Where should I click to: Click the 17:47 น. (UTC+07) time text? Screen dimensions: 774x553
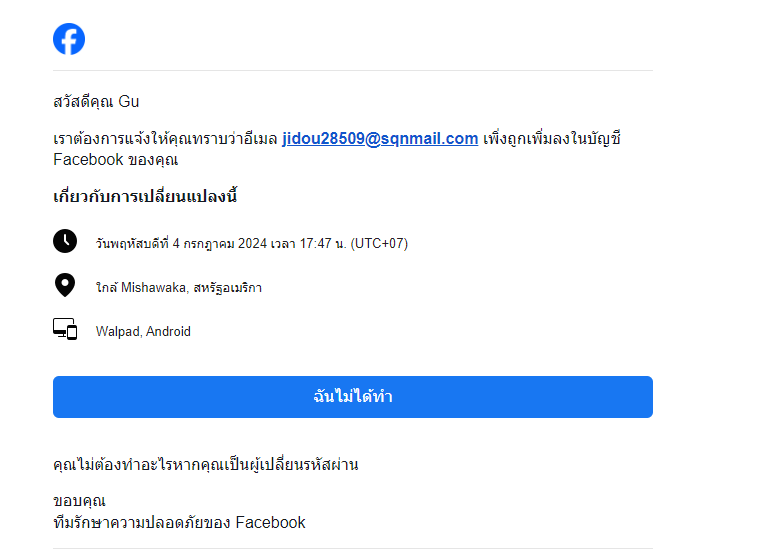tap(353, 243)
